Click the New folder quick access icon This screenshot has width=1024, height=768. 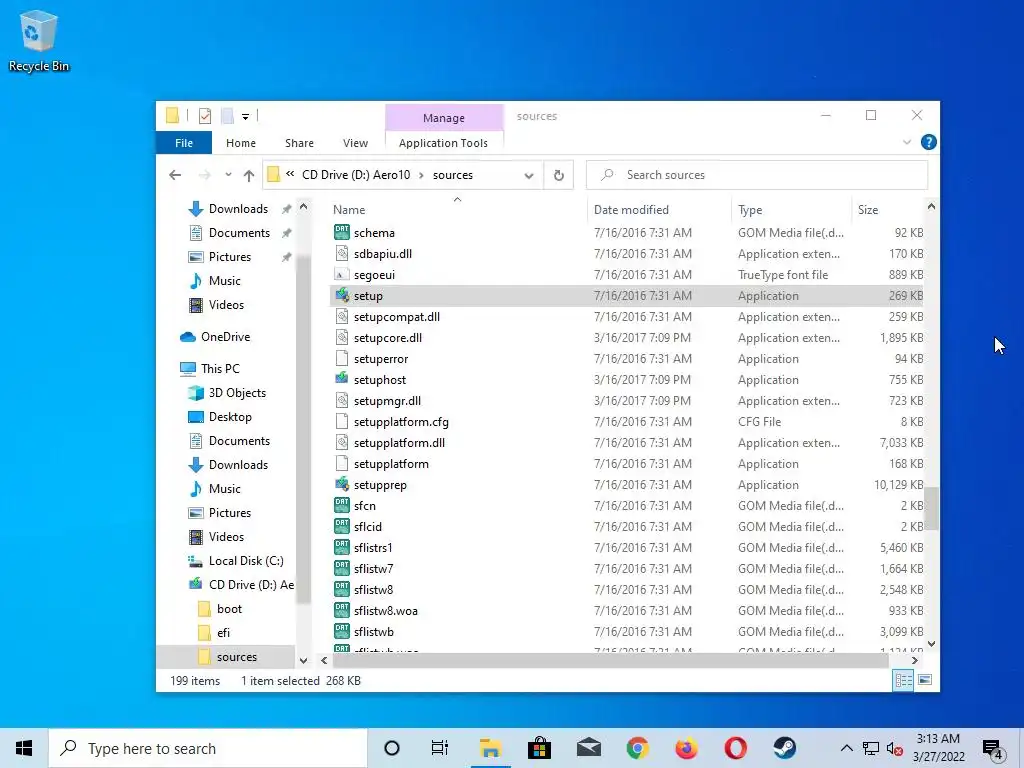(227, 116)
